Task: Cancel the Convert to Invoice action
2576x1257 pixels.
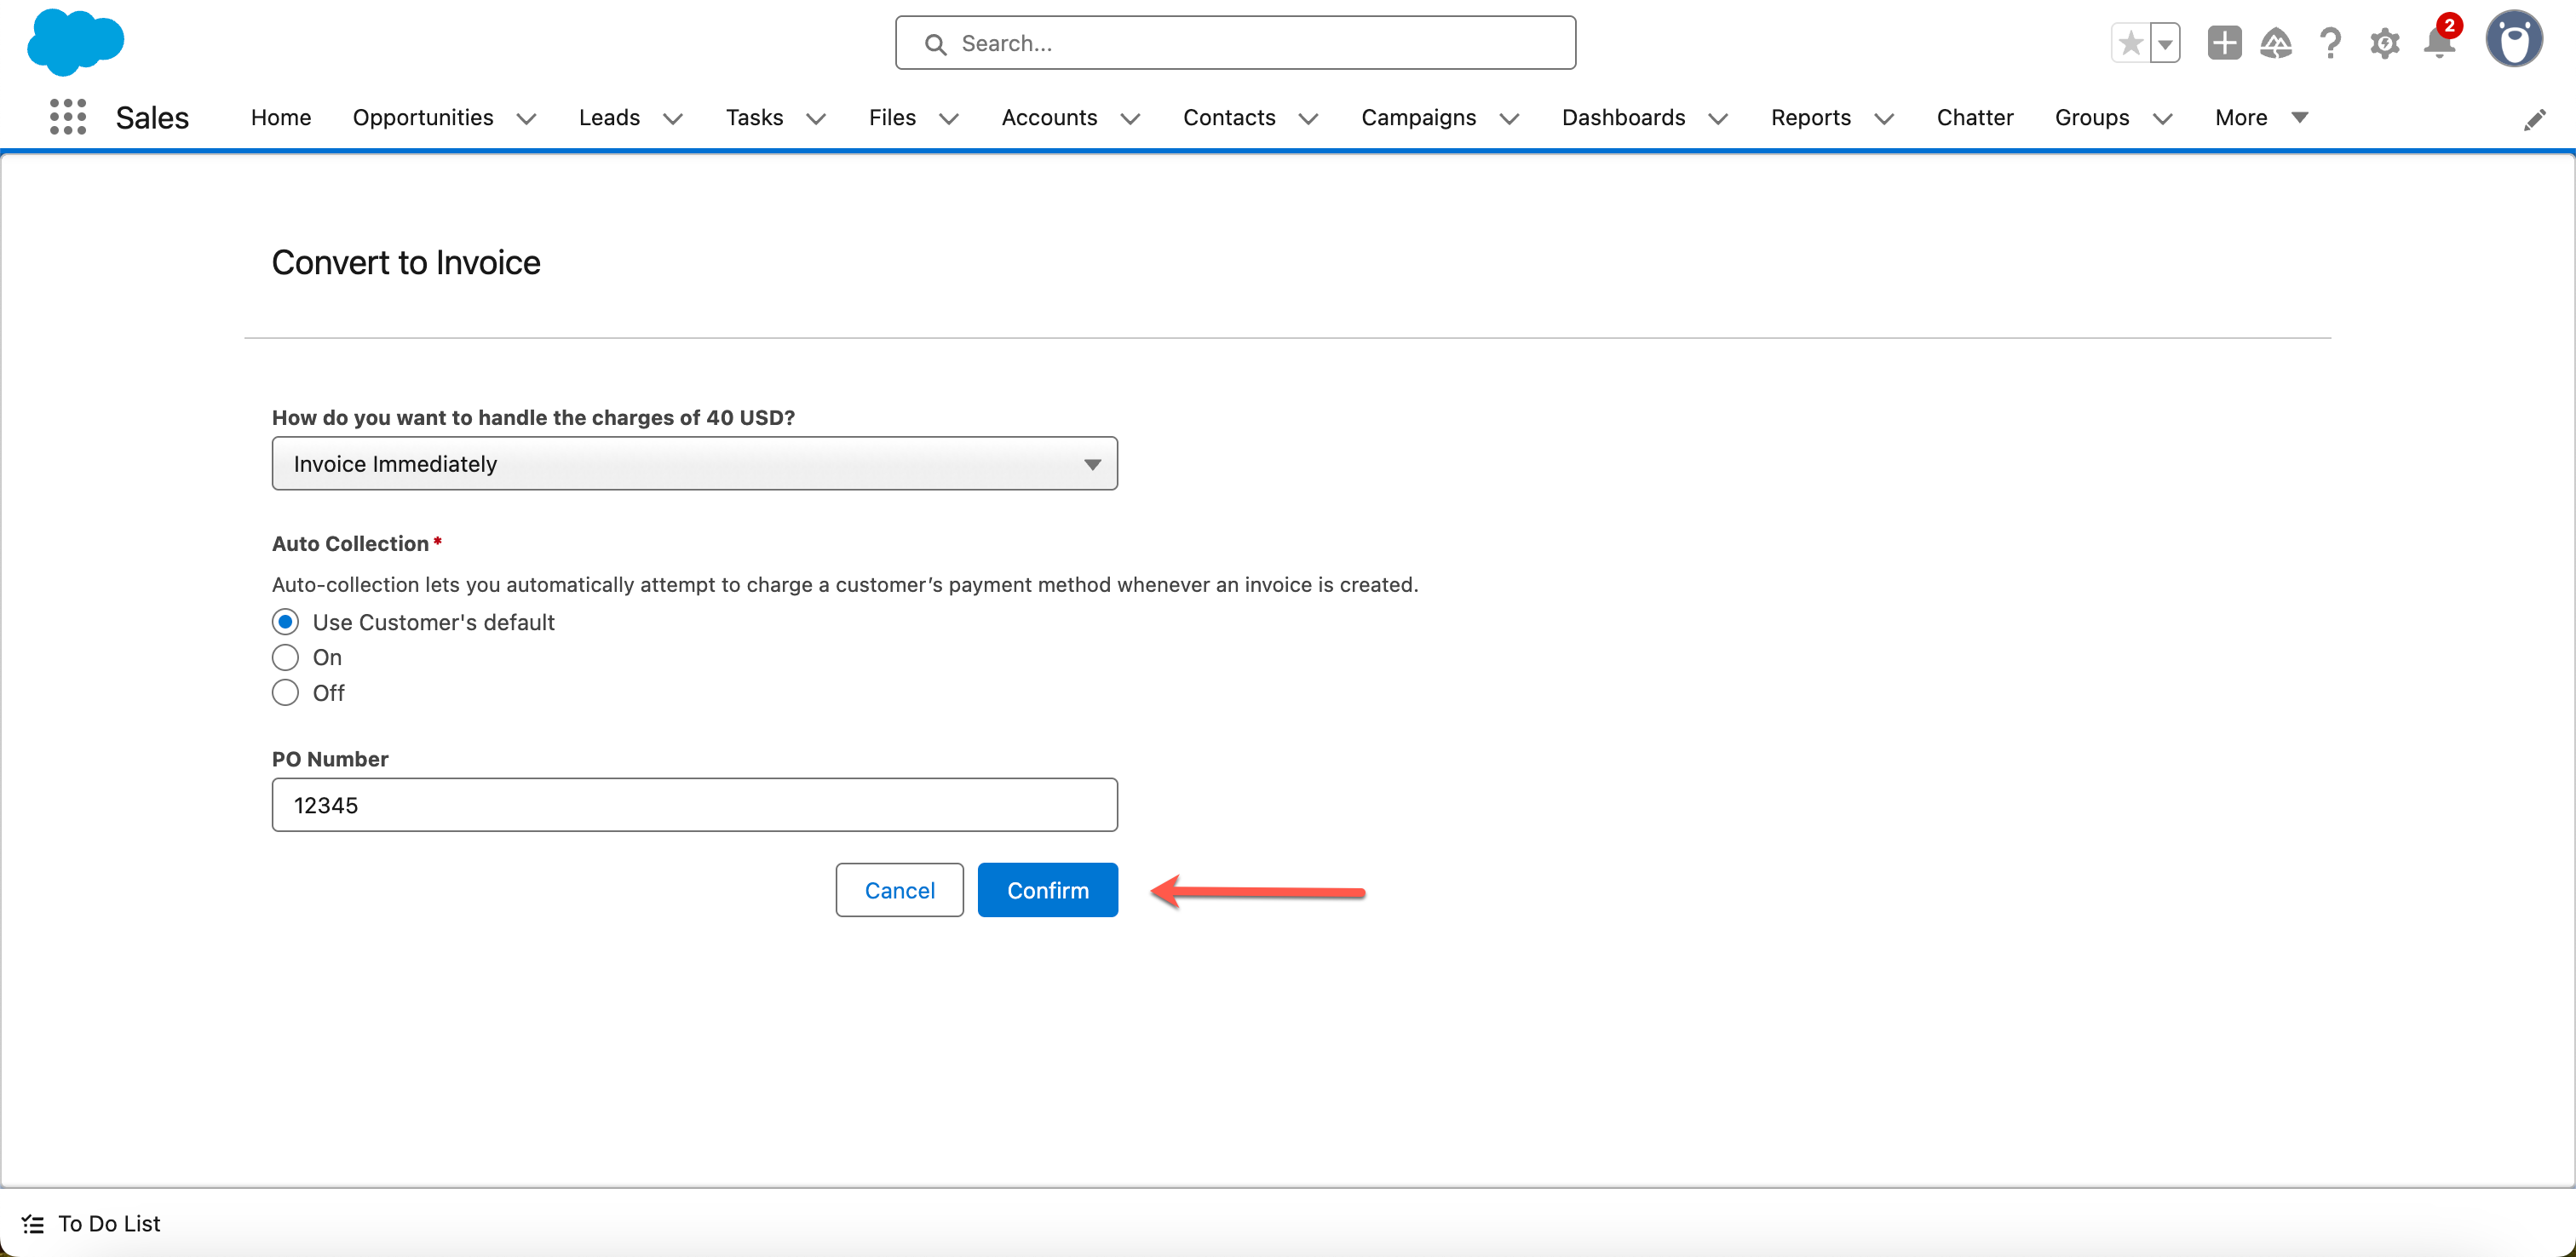Action: pos(899,889)
